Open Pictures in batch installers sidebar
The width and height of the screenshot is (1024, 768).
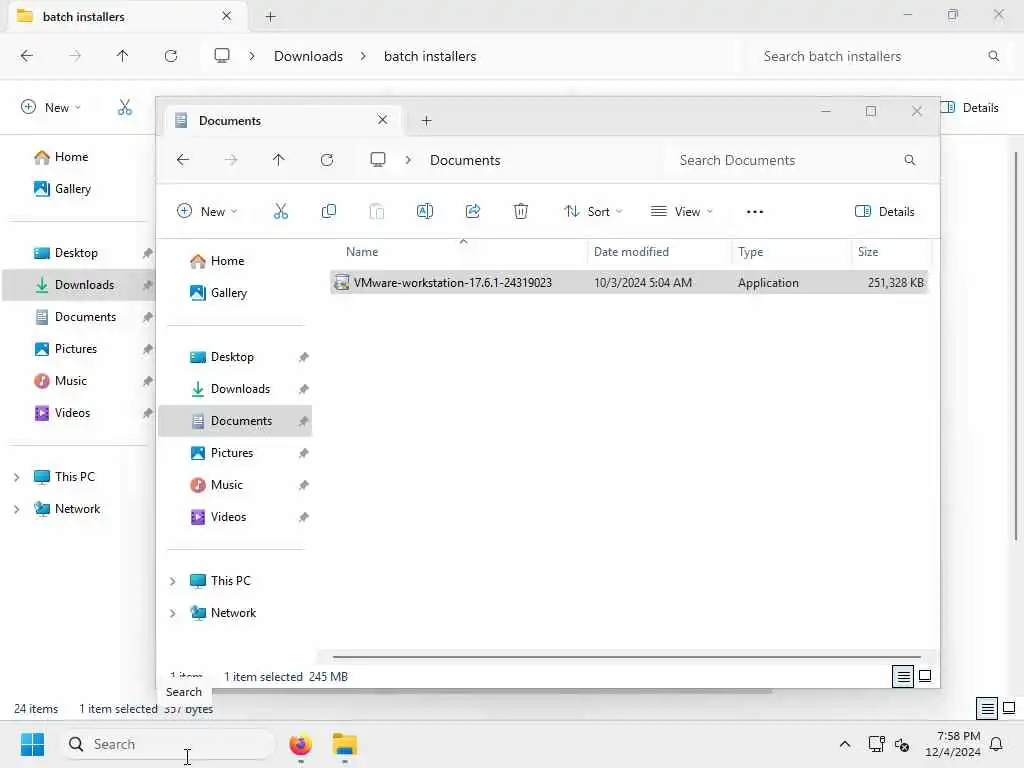(76, 349)
